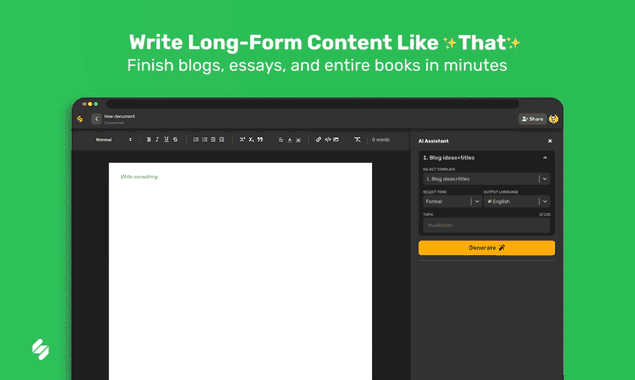This screenshot has height=380, width=635.
Task: Click the words count indicator
Action: click(381, 140)
